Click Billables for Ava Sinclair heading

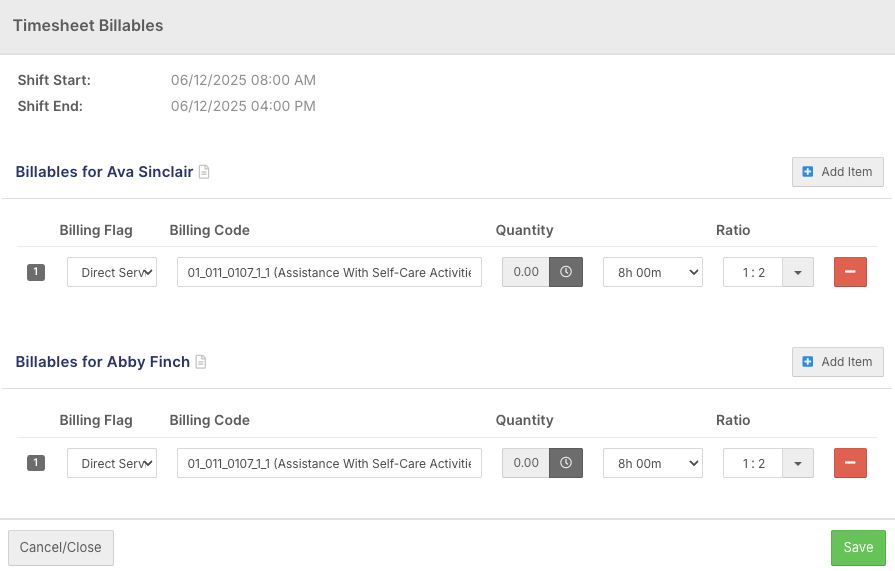pyautogui.click(x=104, y=172)
